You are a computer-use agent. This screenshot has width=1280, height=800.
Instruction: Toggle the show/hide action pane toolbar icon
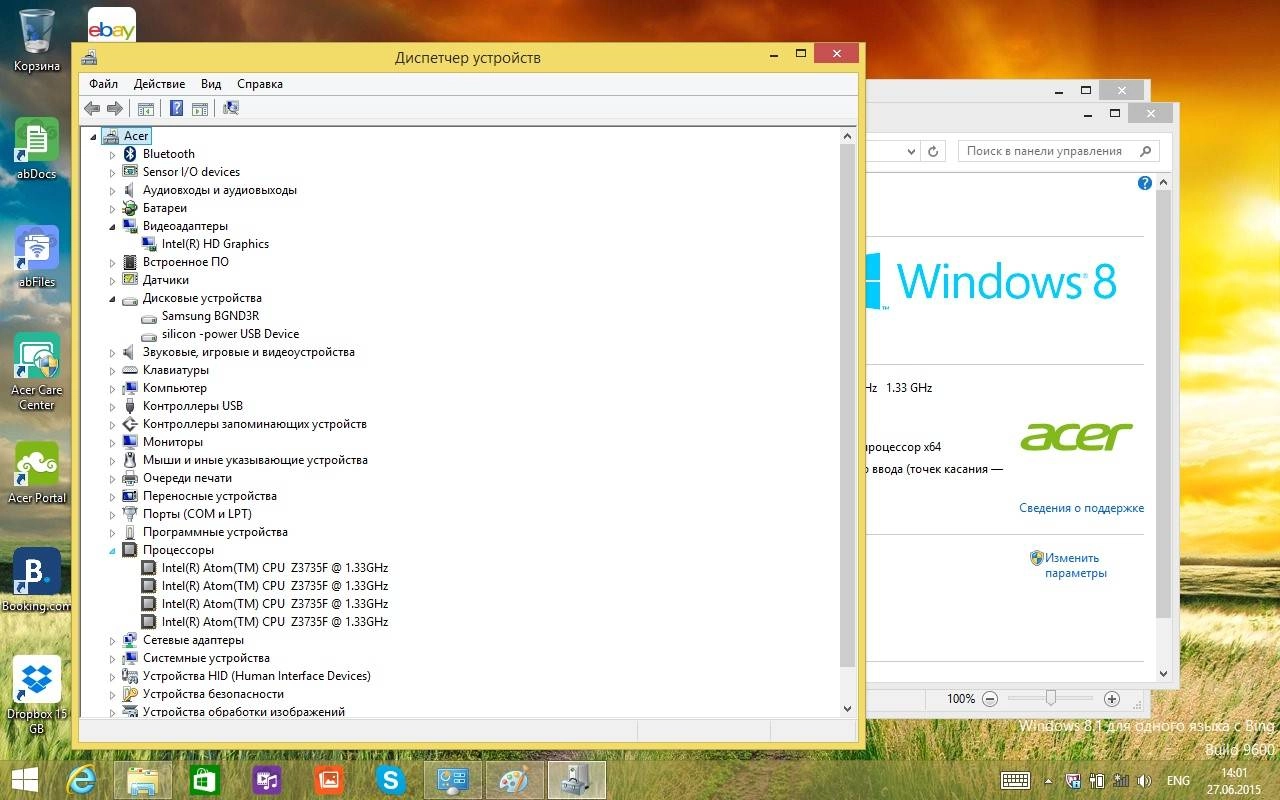click(199, 108)
